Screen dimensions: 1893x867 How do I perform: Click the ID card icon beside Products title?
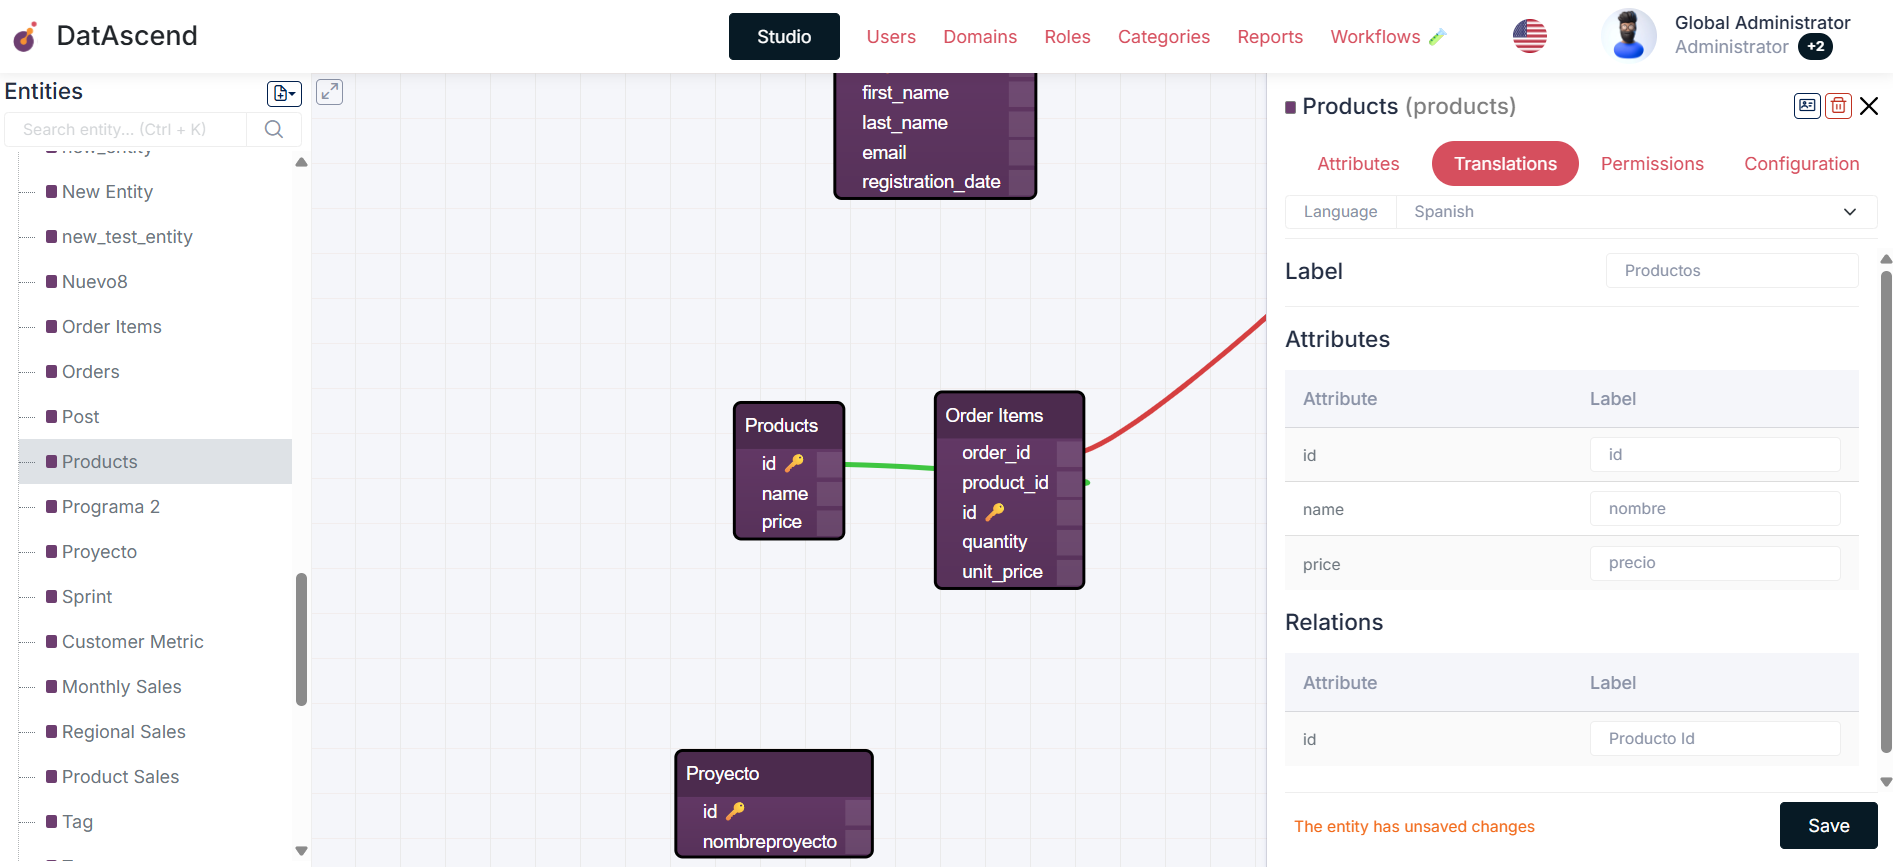click(x=1807, y=106)
